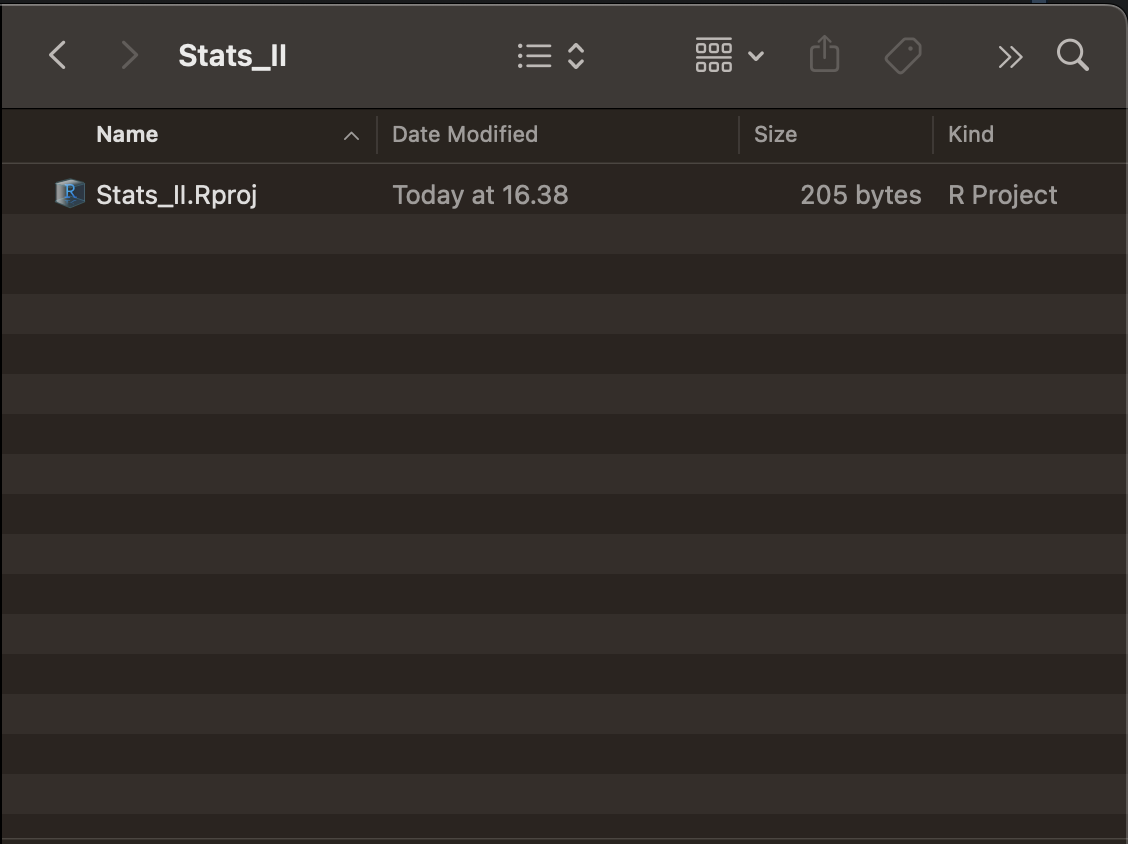
Task: Click the Edit Tags icon
Action: [903, 55]
